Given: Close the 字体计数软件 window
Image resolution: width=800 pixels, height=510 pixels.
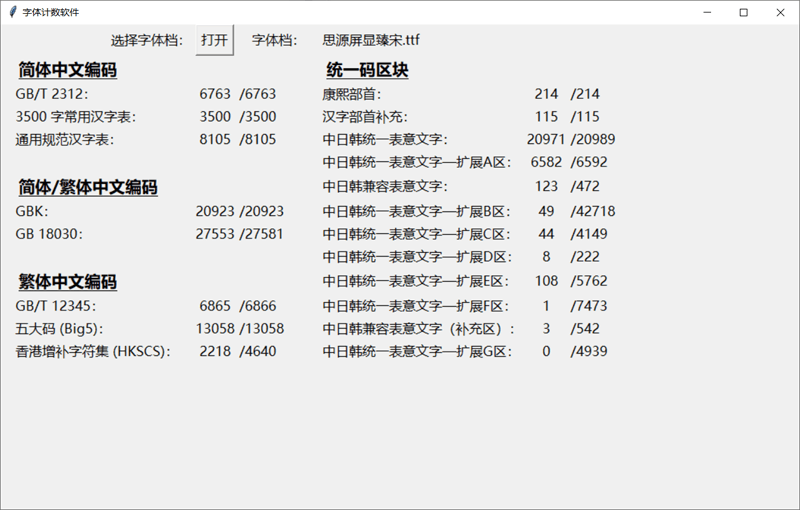Looking at the screenshot, I should point(780,12).
